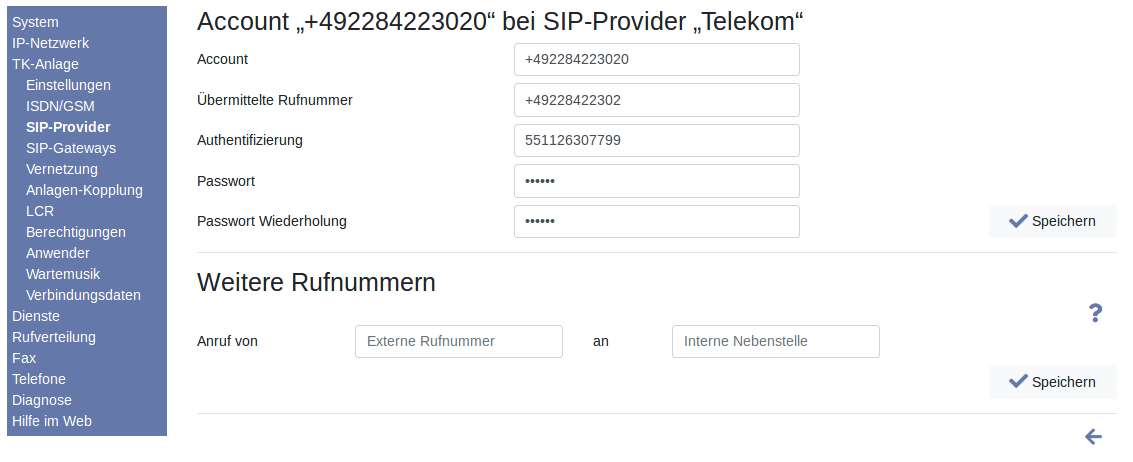The image size is (1133, 462).
Task: Save the Weitere Rufnummern entry
Action: pyautogui.click(x=1052, y=382)
